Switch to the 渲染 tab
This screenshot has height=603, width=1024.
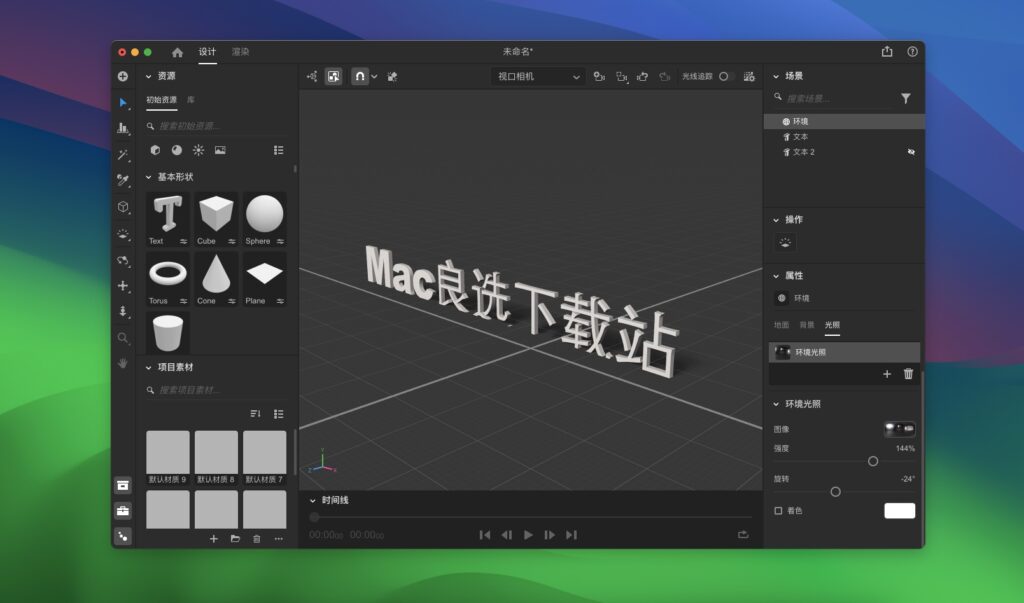click(x=239, y=51)
